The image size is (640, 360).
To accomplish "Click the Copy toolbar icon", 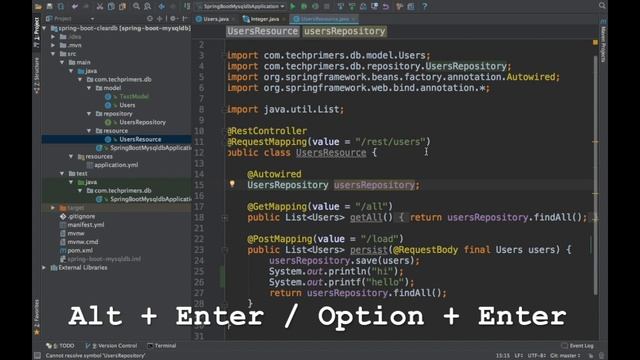I will click(x=111, y=7).
